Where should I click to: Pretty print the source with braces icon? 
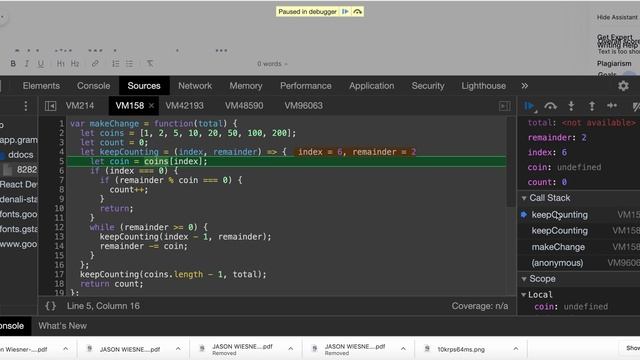click(51, 306)
